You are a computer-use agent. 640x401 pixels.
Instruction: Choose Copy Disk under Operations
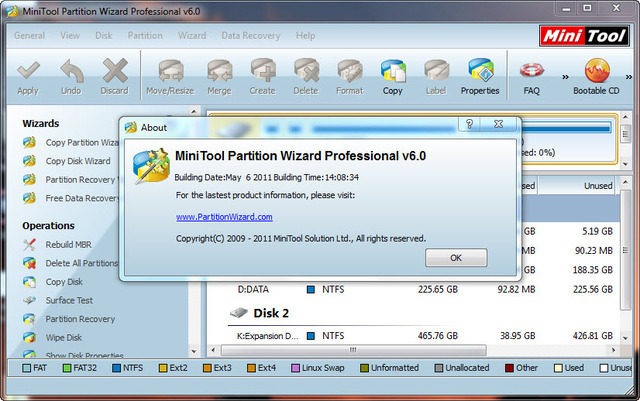(x=53, y=282)
